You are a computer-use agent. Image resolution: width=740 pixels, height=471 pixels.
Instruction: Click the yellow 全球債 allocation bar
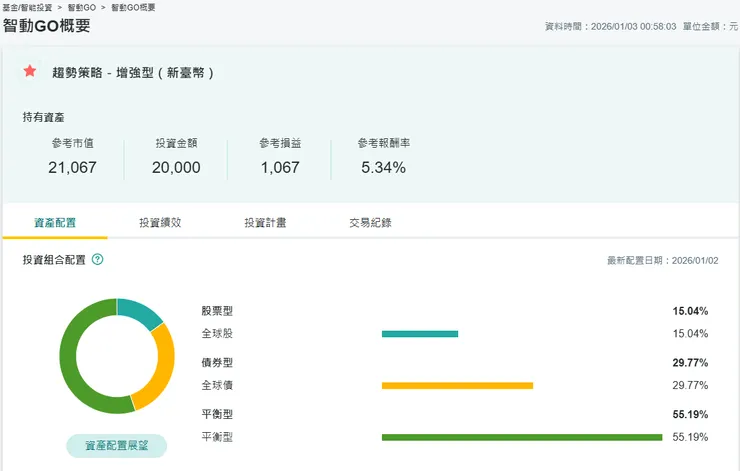[457, 386]
